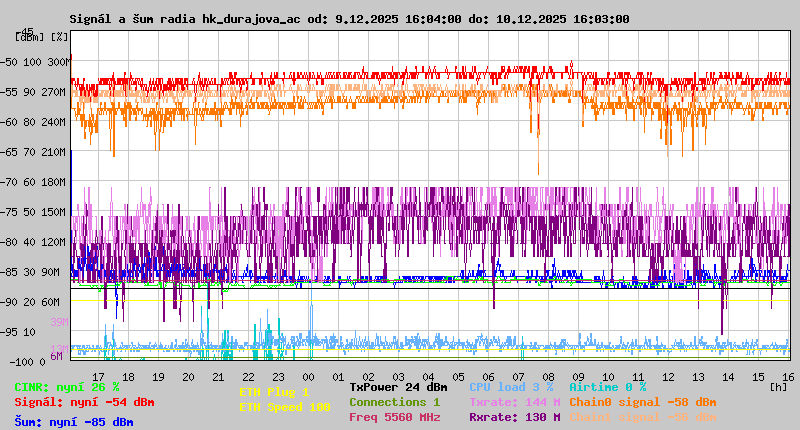
Task: Click the '04' hour tick on the time axis
Action: (429, 377)
